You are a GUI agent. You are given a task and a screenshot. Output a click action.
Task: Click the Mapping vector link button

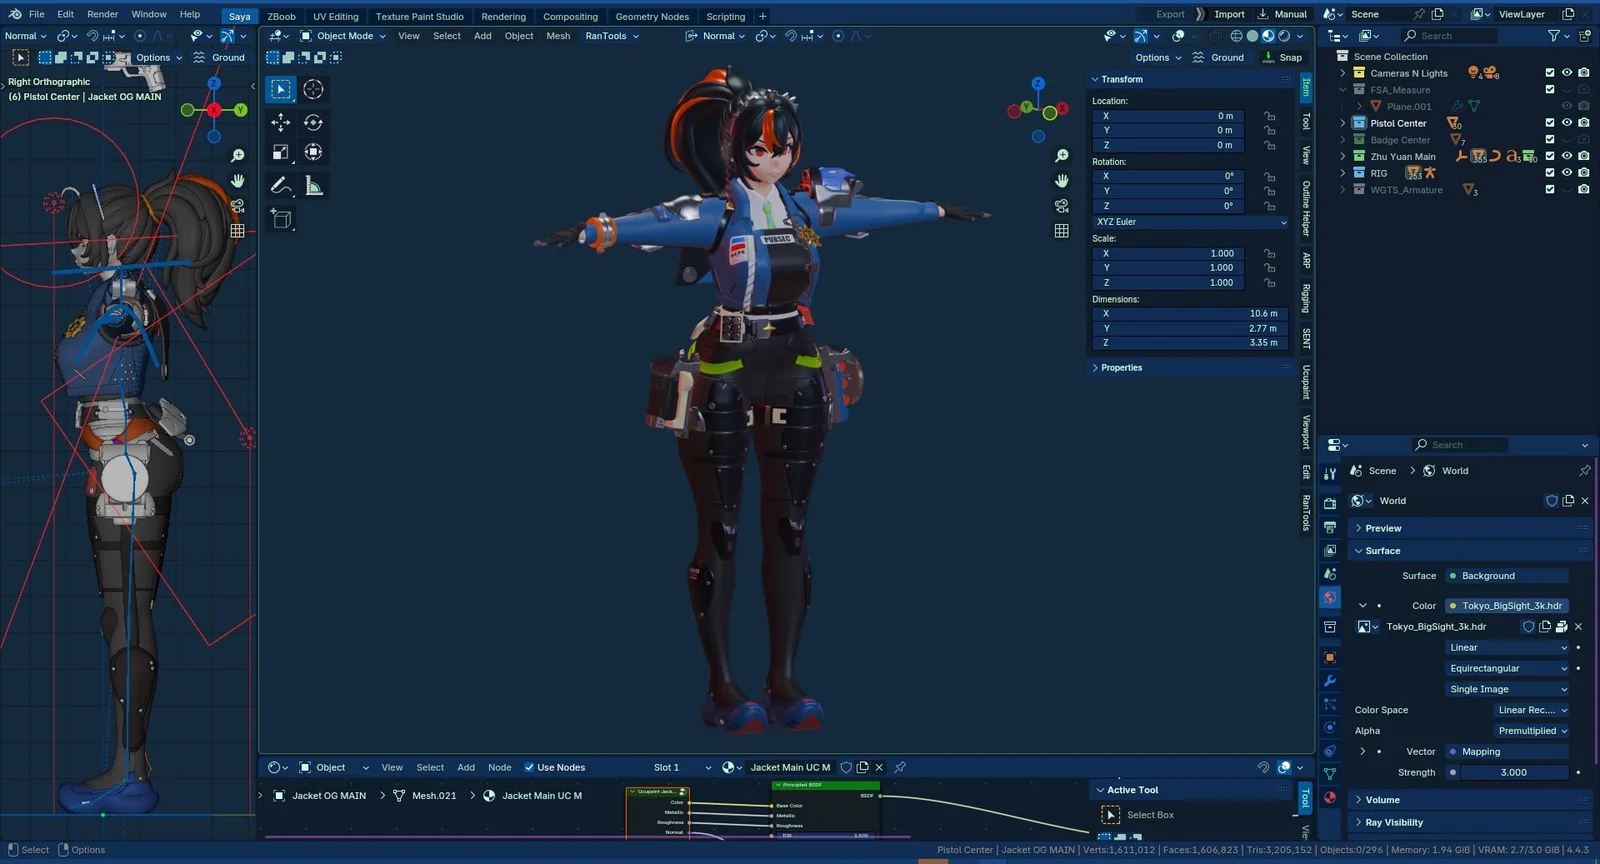click(1507, 752)
